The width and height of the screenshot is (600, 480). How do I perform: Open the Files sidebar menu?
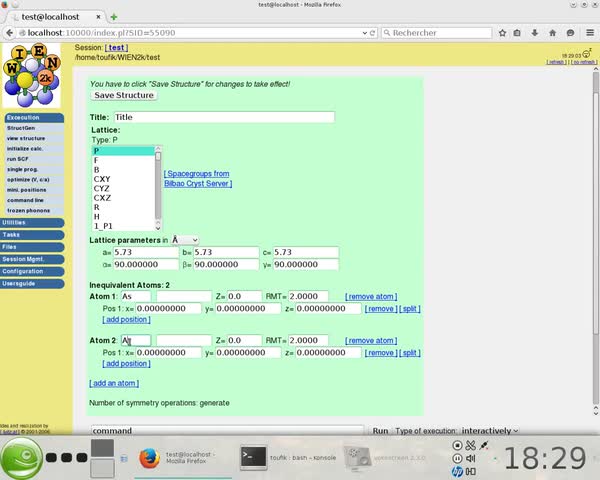32,247
